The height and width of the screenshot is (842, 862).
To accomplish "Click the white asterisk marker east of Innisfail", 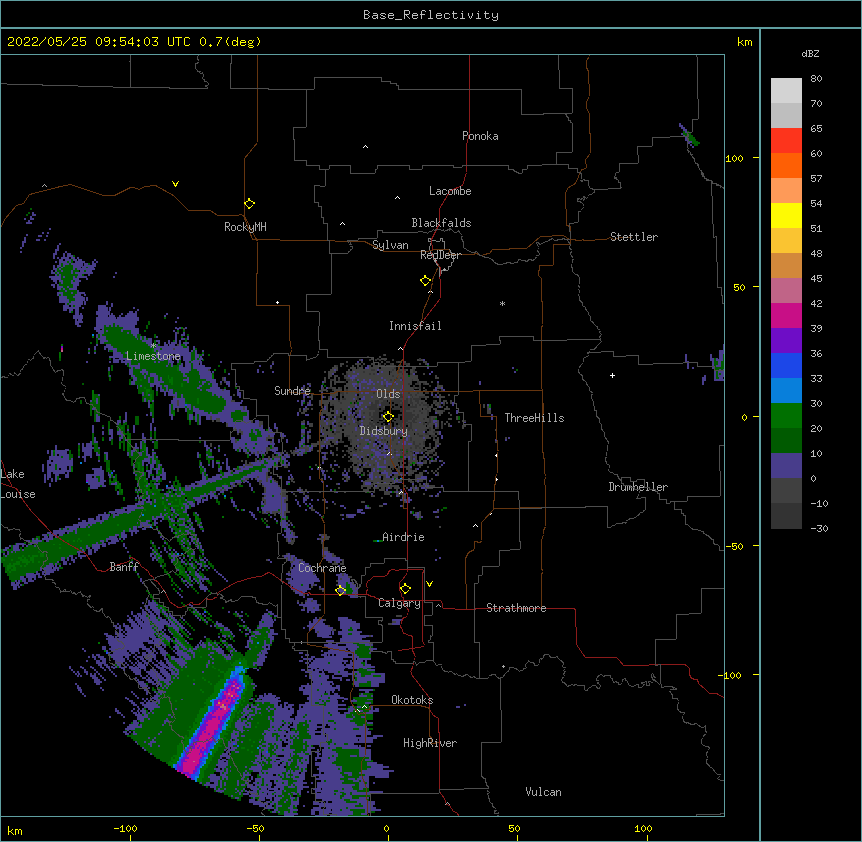I will tap(502, 303).
